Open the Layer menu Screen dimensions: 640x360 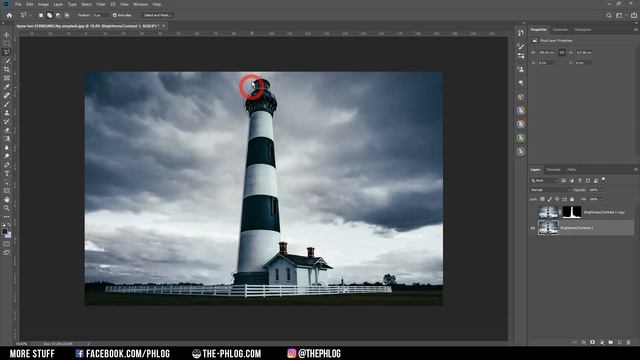click(58, 4)
